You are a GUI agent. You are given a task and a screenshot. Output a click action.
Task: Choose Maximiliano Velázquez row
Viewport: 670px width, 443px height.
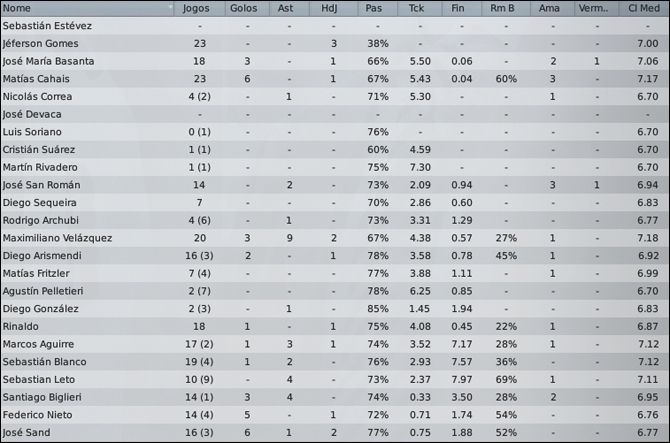pyautogui.click(x=57, y=238)
